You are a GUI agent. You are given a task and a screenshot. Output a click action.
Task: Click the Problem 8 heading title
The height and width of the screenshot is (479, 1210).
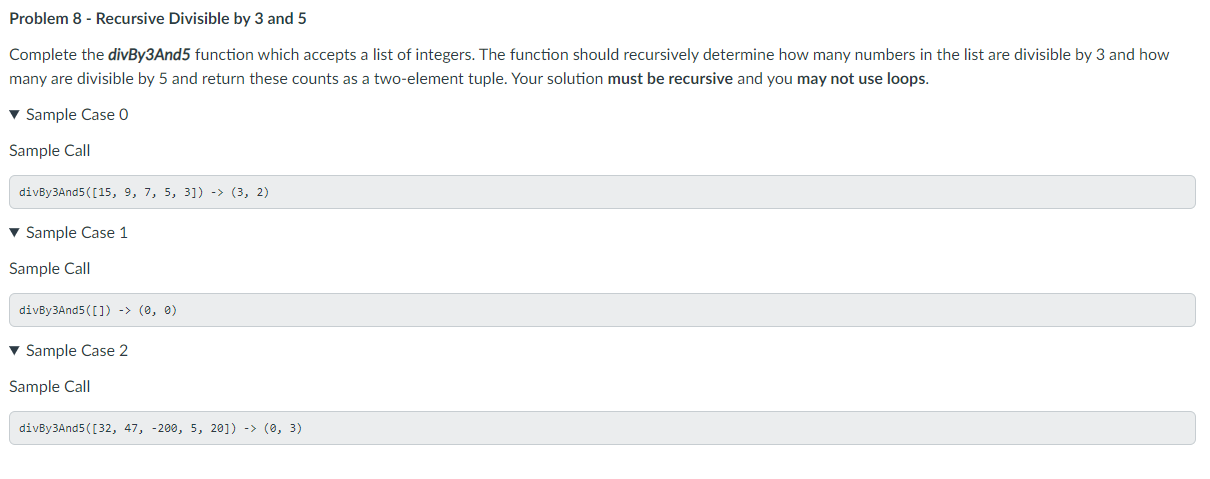tap(158, 19)
